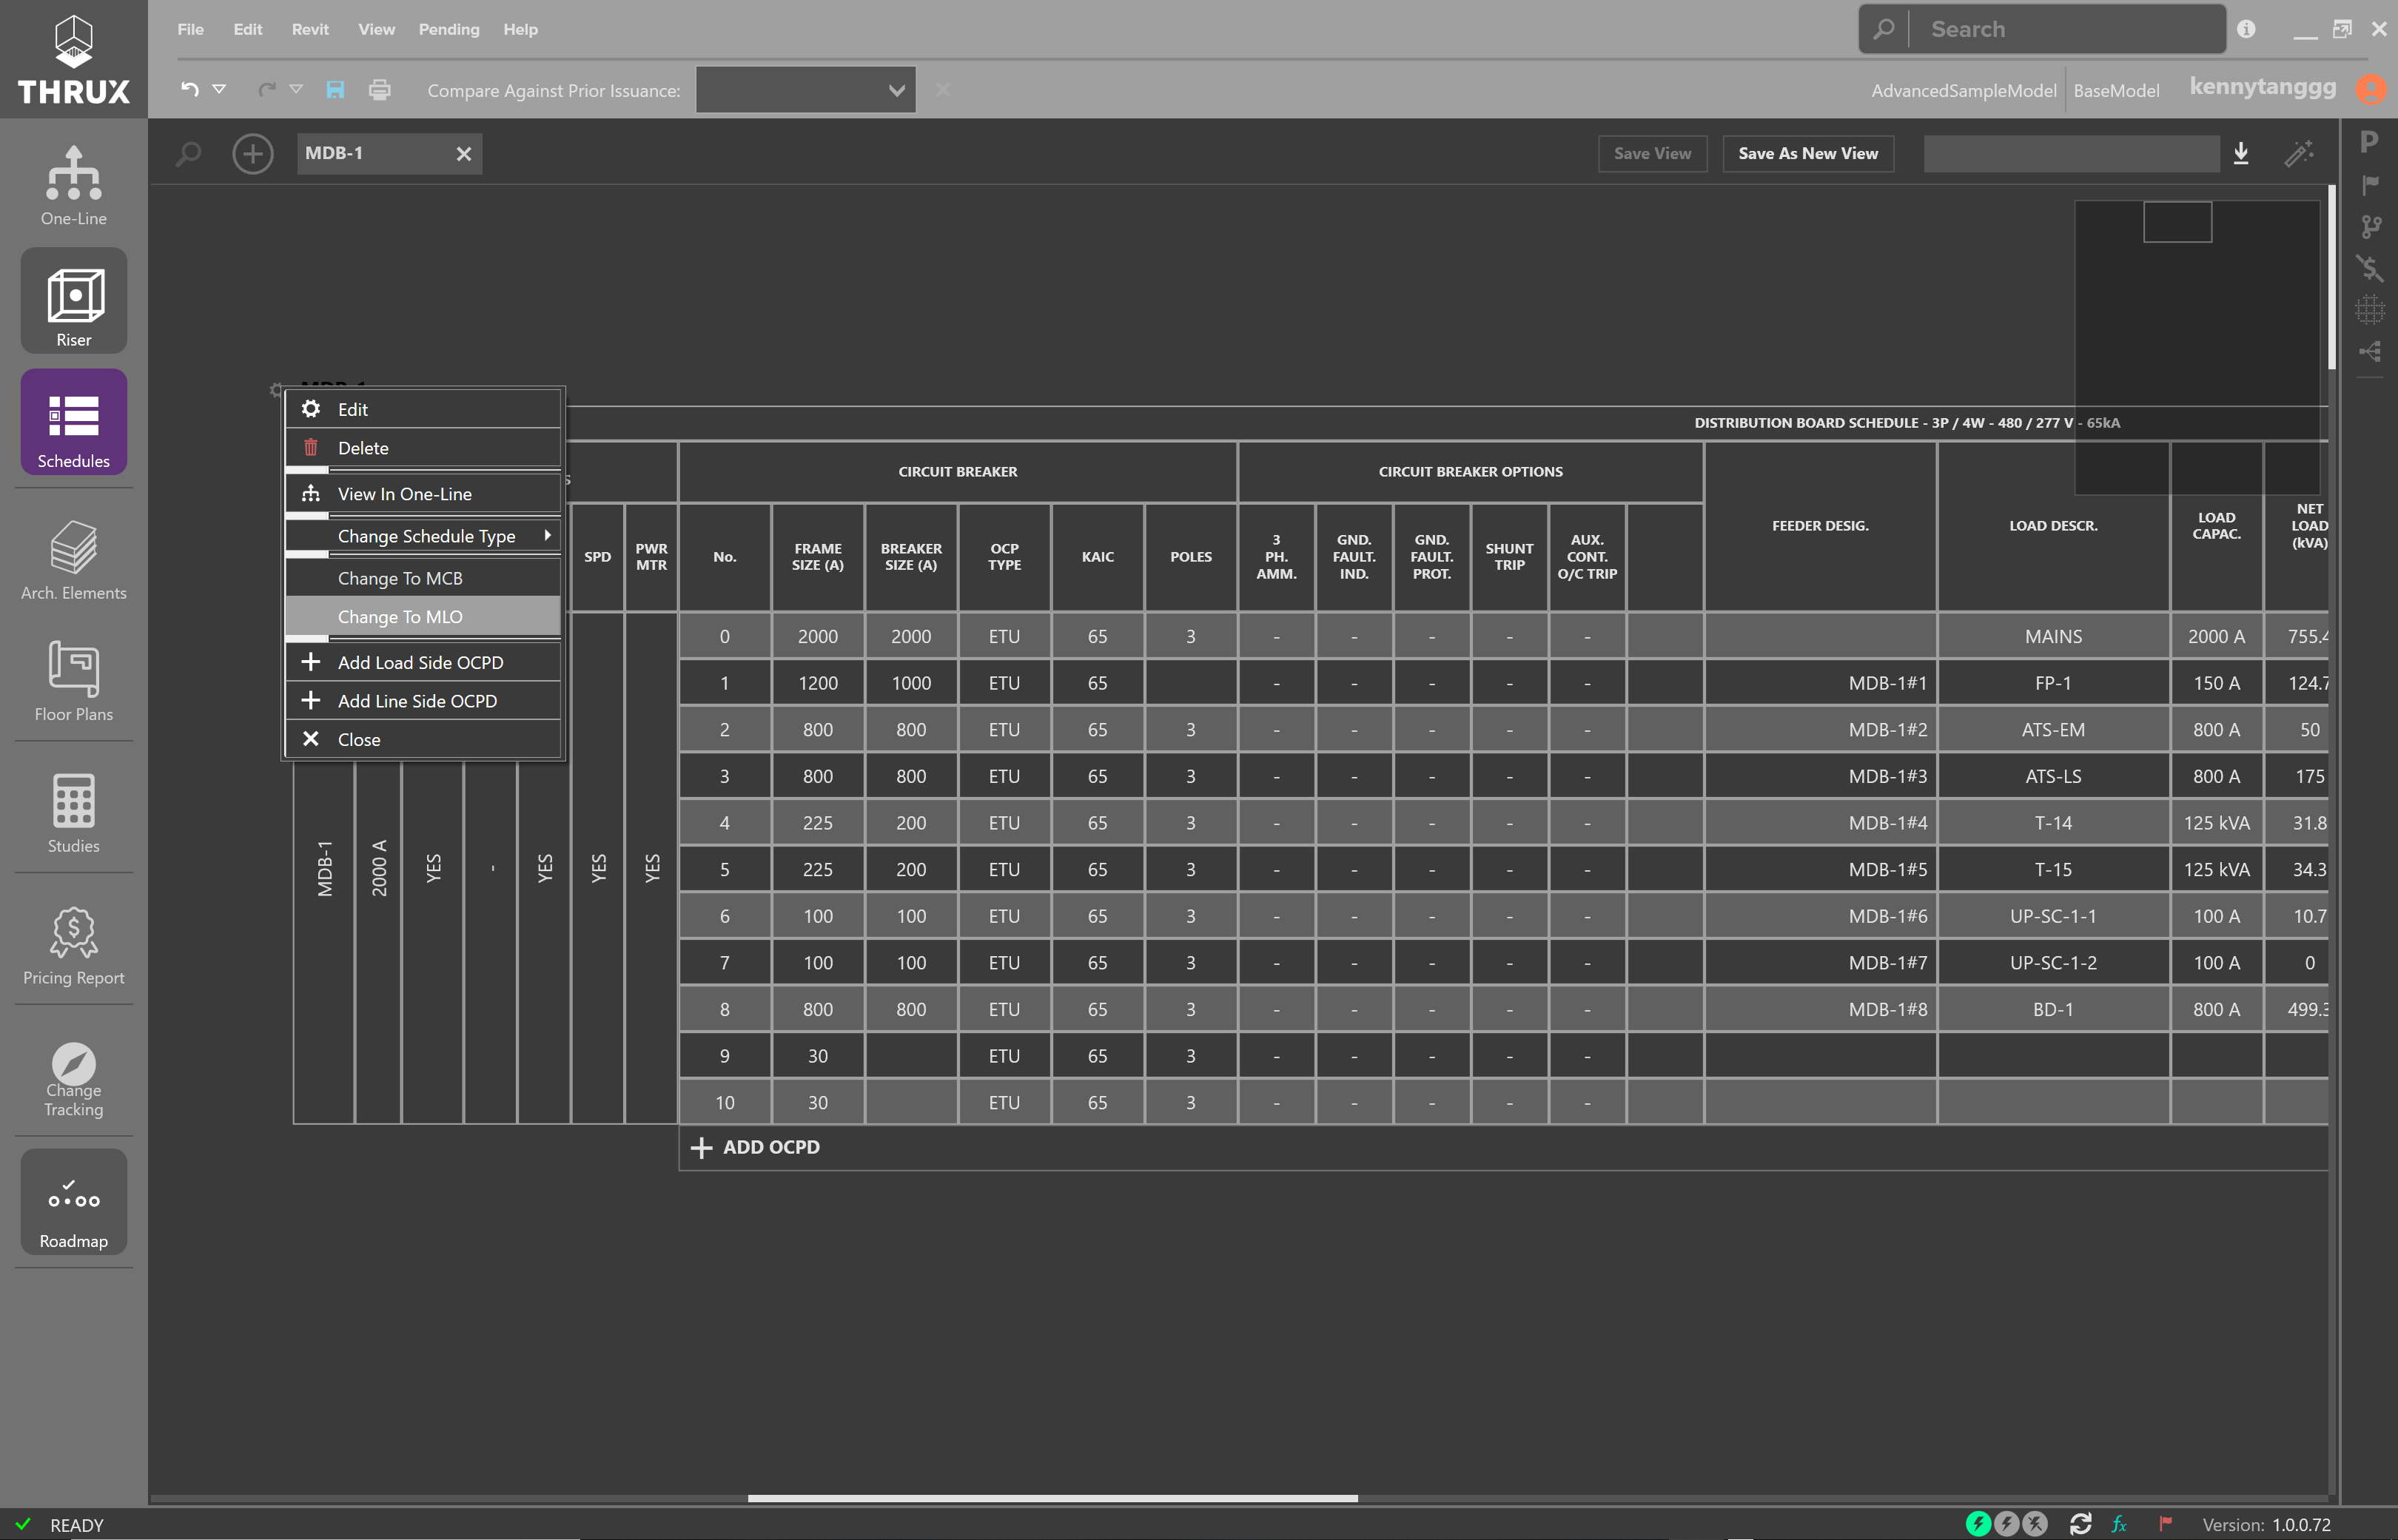This screenshot has height=1540, width=2398.
Task: Click the undo arrow icon
Action: tap(189, 89)
